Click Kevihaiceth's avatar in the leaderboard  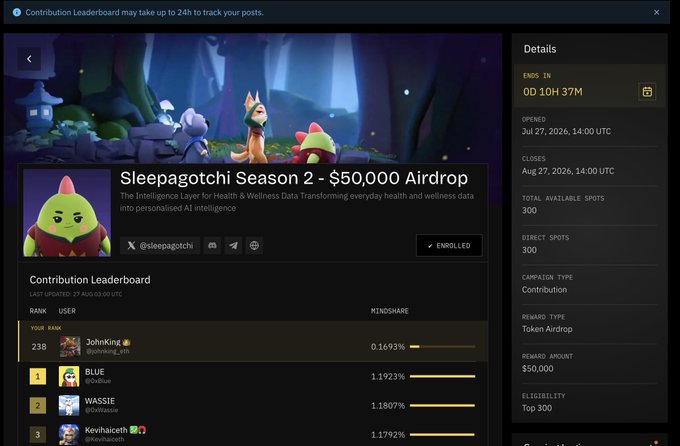[x=69, y=434]
